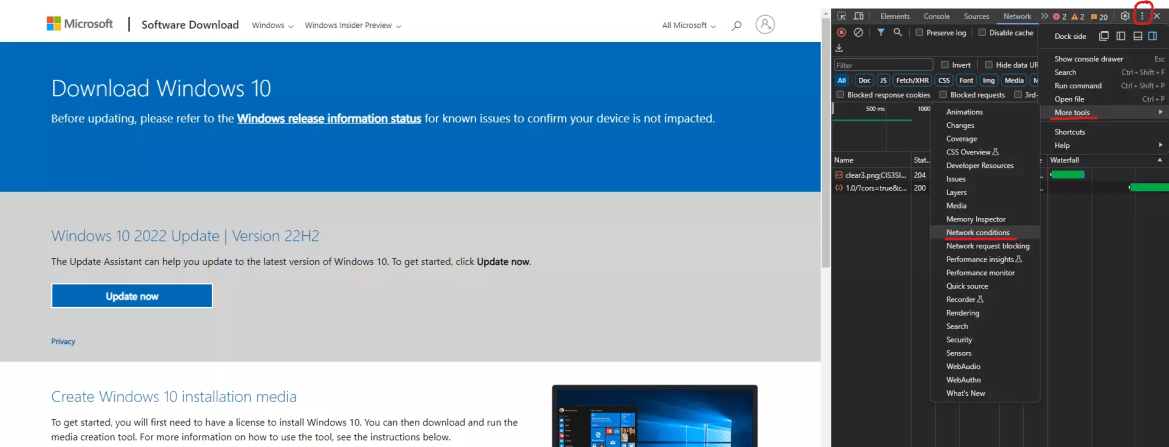Expand the All Microsoft dropdown
This screenshot has height=447, width=1169.
pos(689,25)
